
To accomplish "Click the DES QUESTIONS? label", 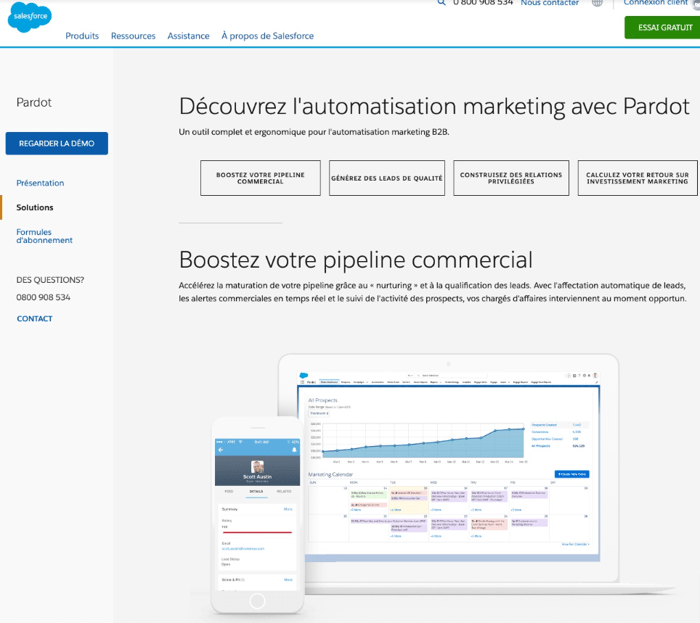I will (x=50, y=280).
